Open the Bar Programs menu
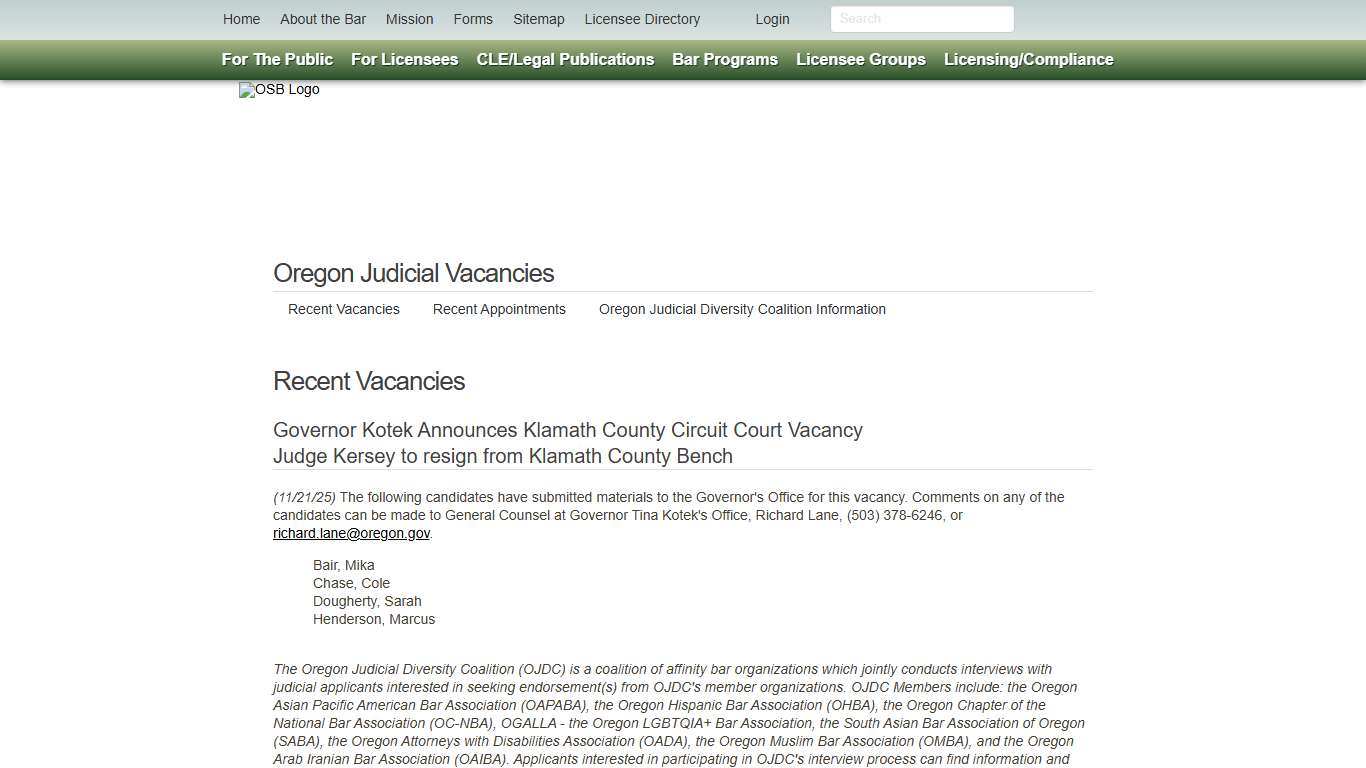This screenshot has height=768, width=1366. click(x=724, y=59)
